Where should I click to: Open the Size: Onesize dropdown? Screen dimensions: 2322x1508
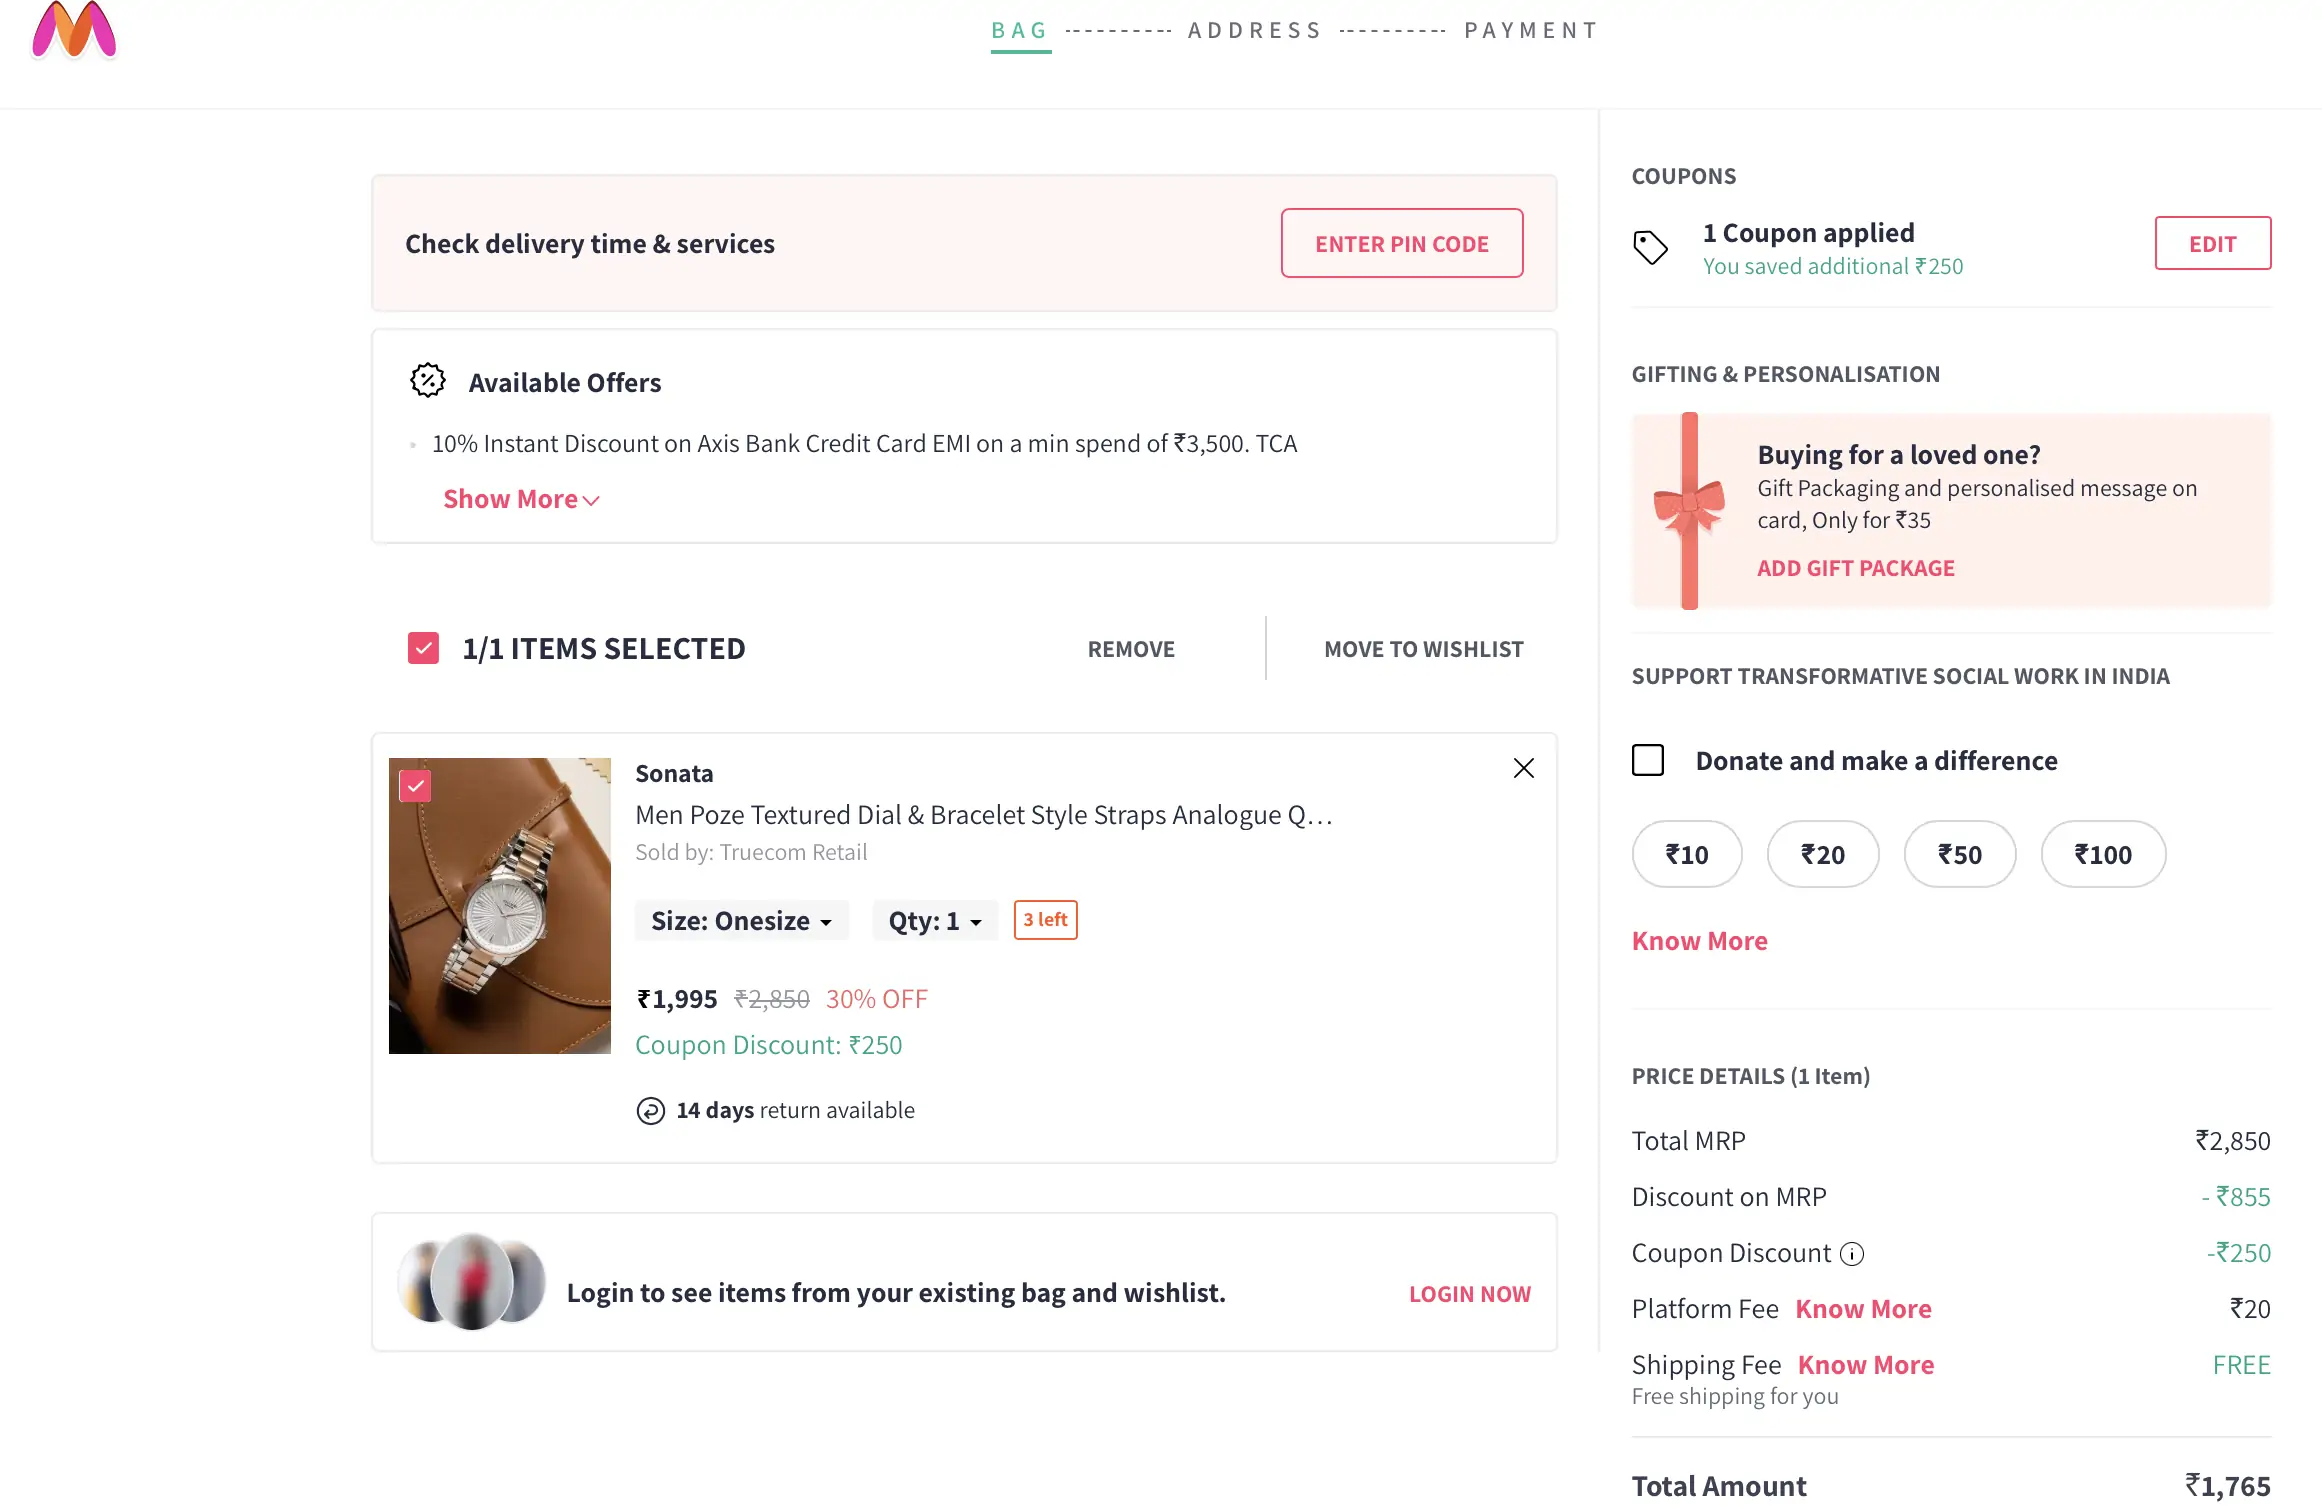pos(741,920)
